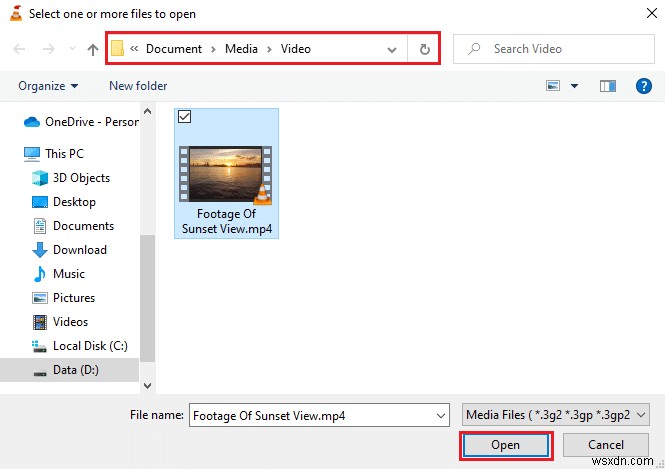
Task: Click the blue Download arrow icon
Action: pyautogui.click(x=40, y=250)
